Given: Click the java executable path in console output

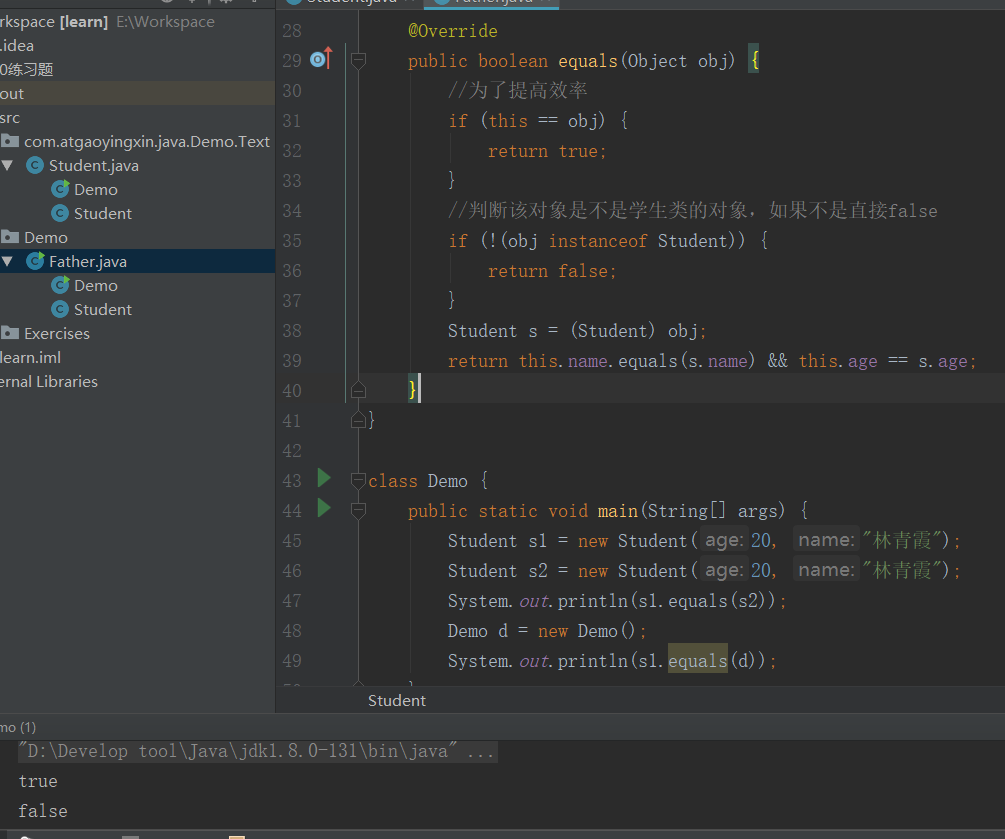Looking at the screenshot, I should click(x=237, y=751).
